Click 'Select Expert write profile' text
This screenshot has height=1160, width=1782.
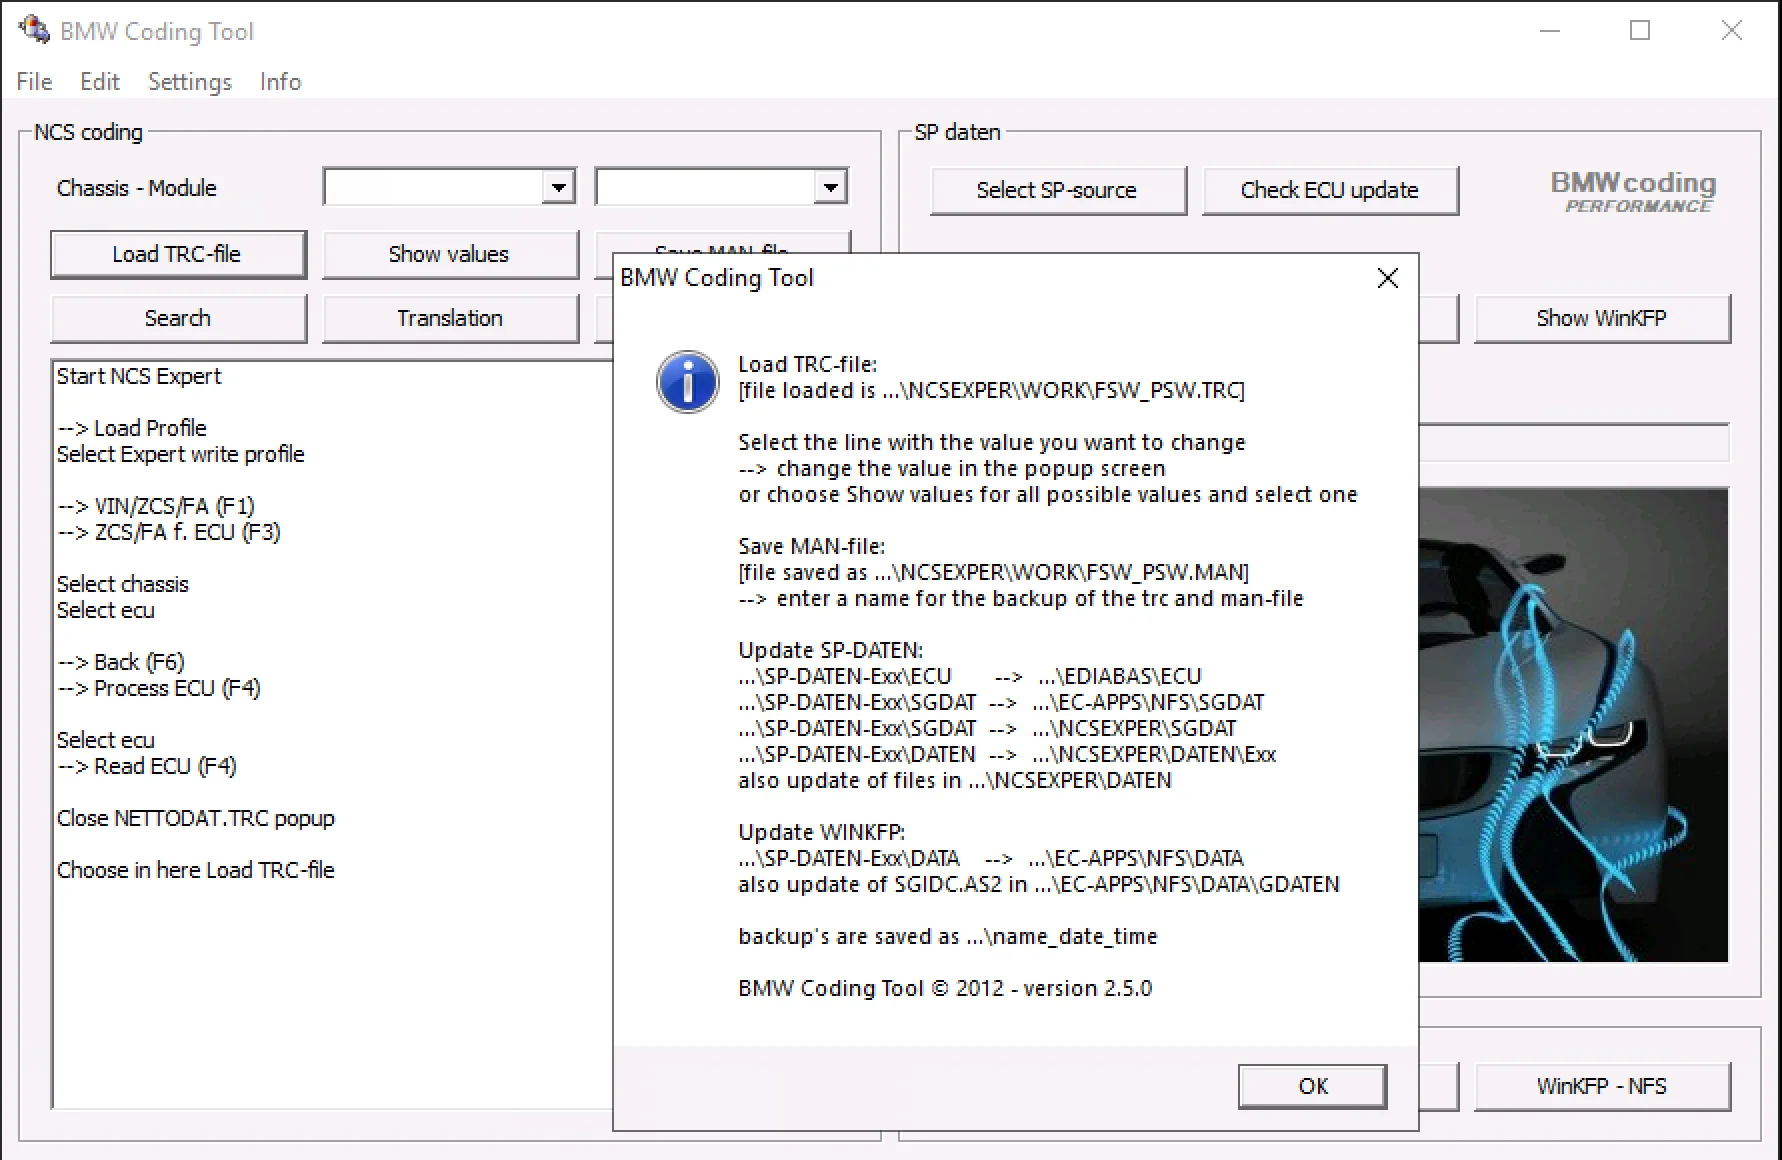(180, 454)
